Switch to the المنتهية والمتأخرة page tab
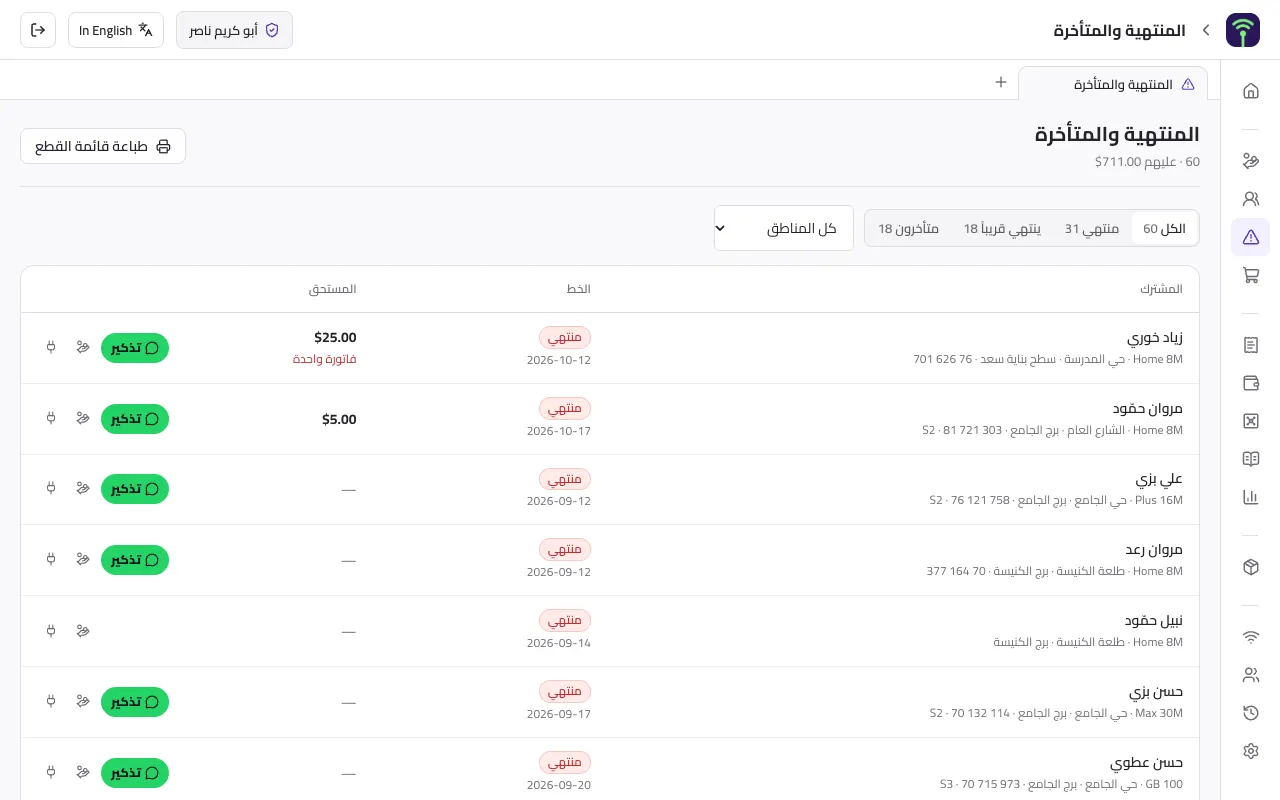 click(1113, 84)
